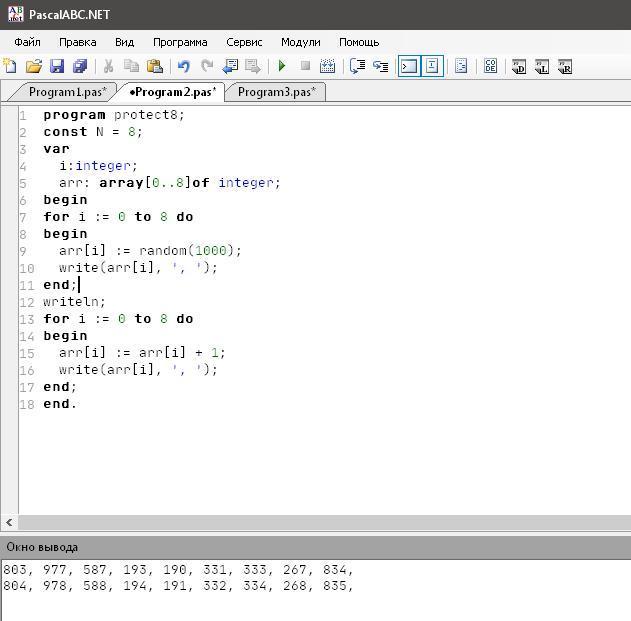Click the Окно вывода panel header
The width and height of the screenshot is (631, 621).
point(42,548)
